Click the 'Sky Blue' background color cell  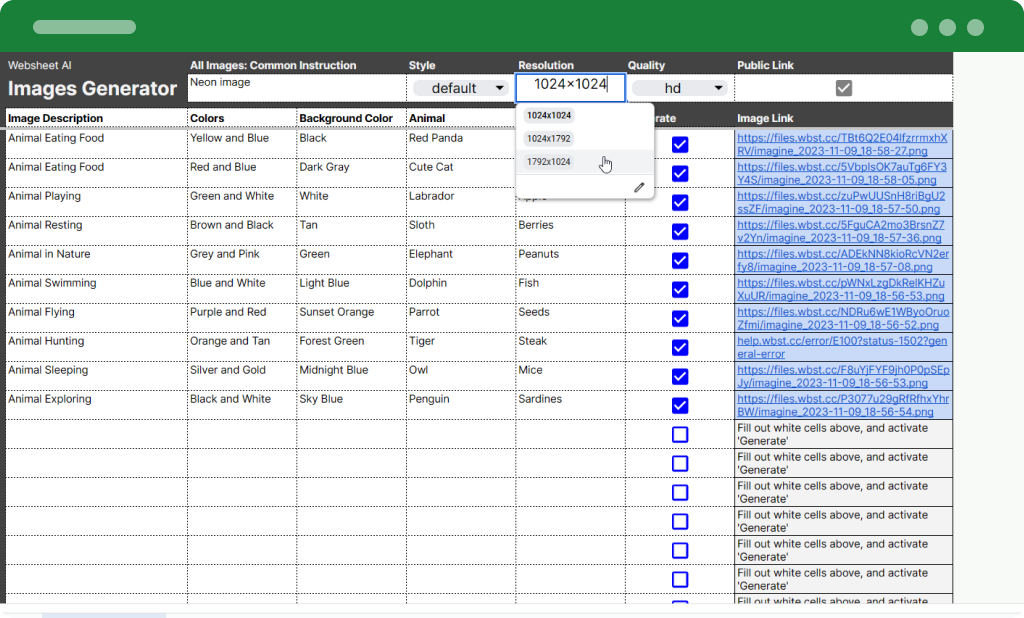[351, 405]
